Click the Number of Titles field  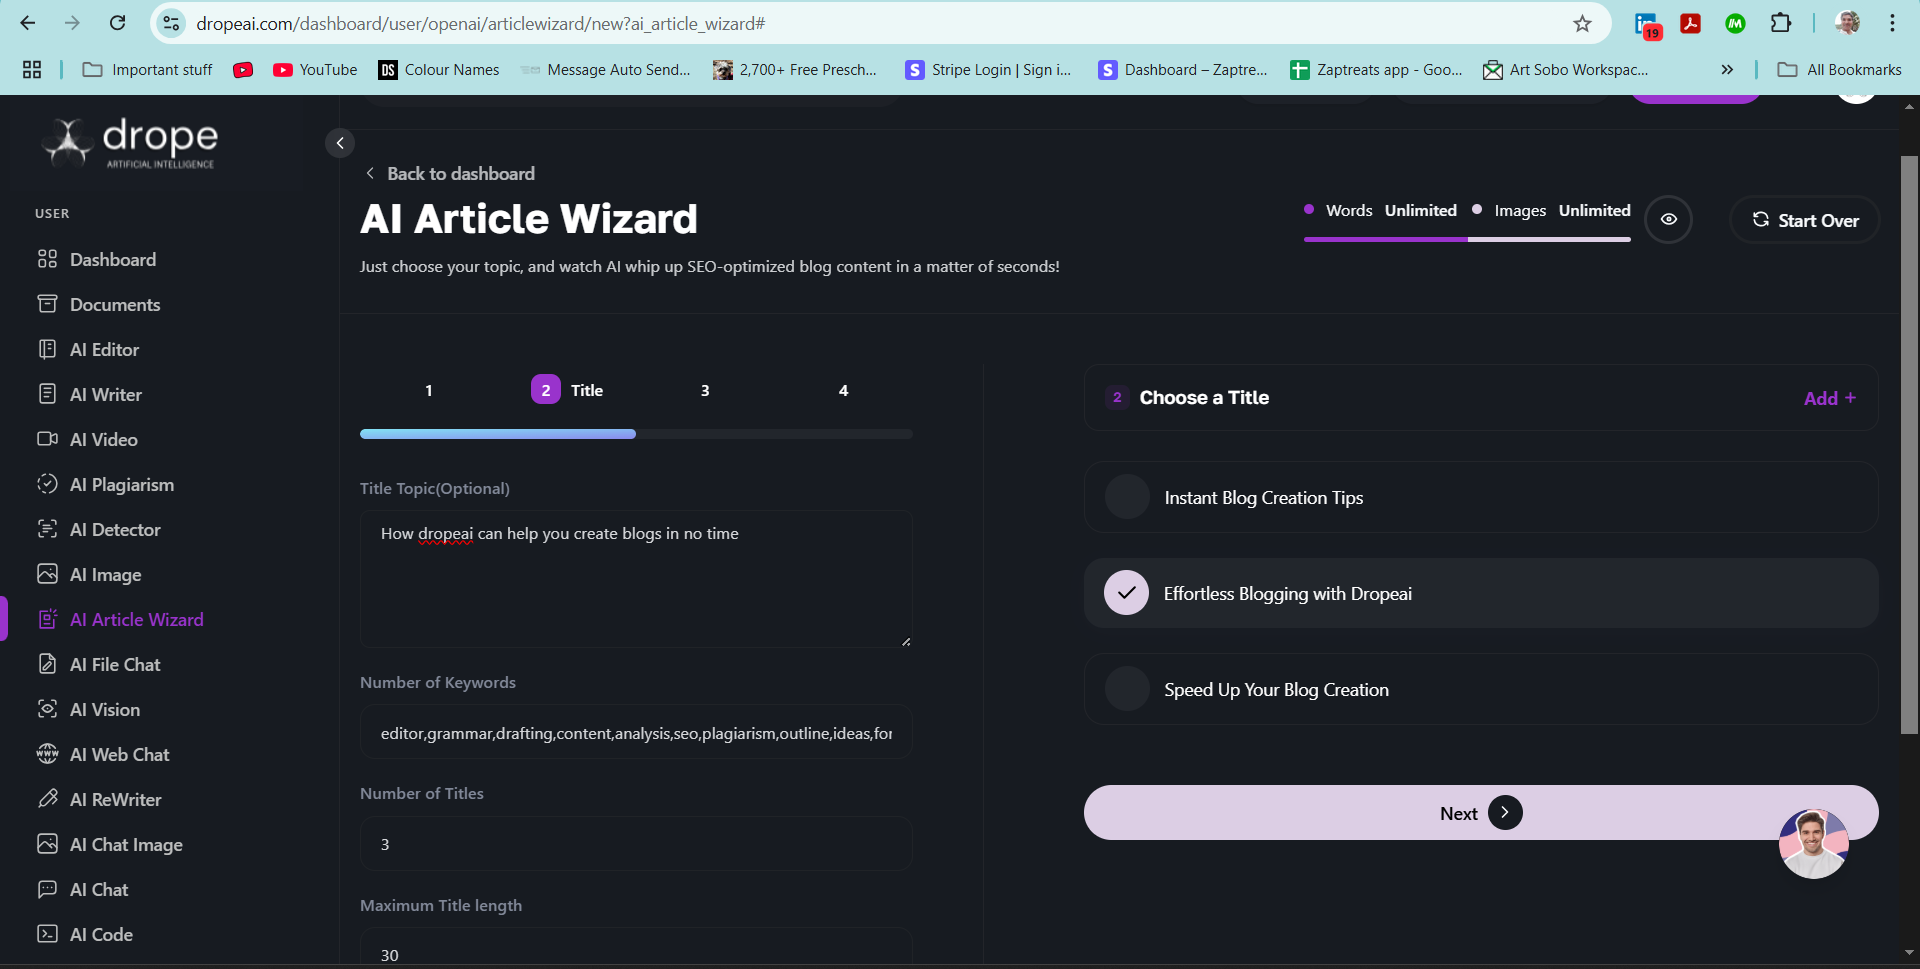click(x=636, y=843)
